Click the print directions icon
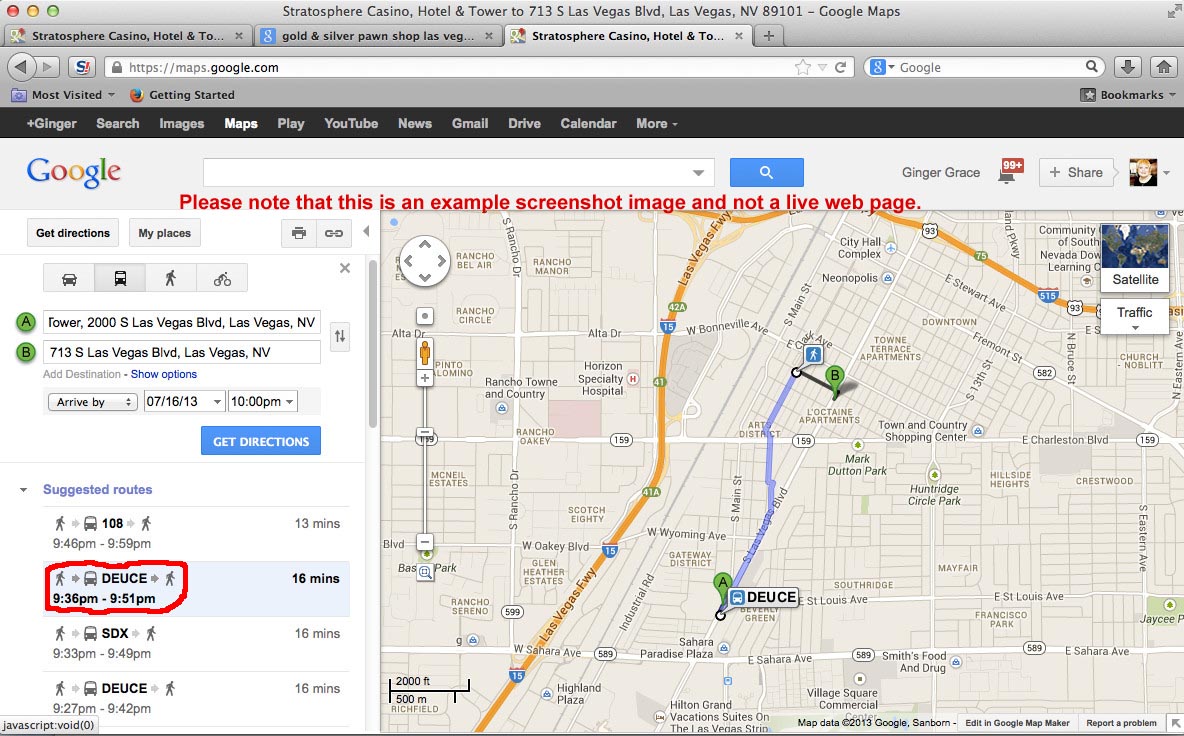This screenshot has width=1184, height=736. (x=298, y=233)
